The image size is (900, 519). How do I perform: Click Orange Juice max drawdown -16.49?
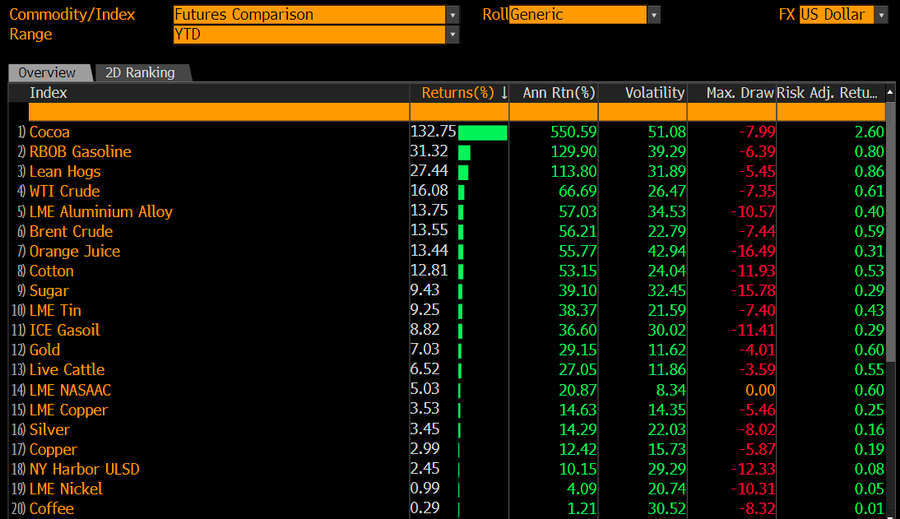click(x=752, y=251)
